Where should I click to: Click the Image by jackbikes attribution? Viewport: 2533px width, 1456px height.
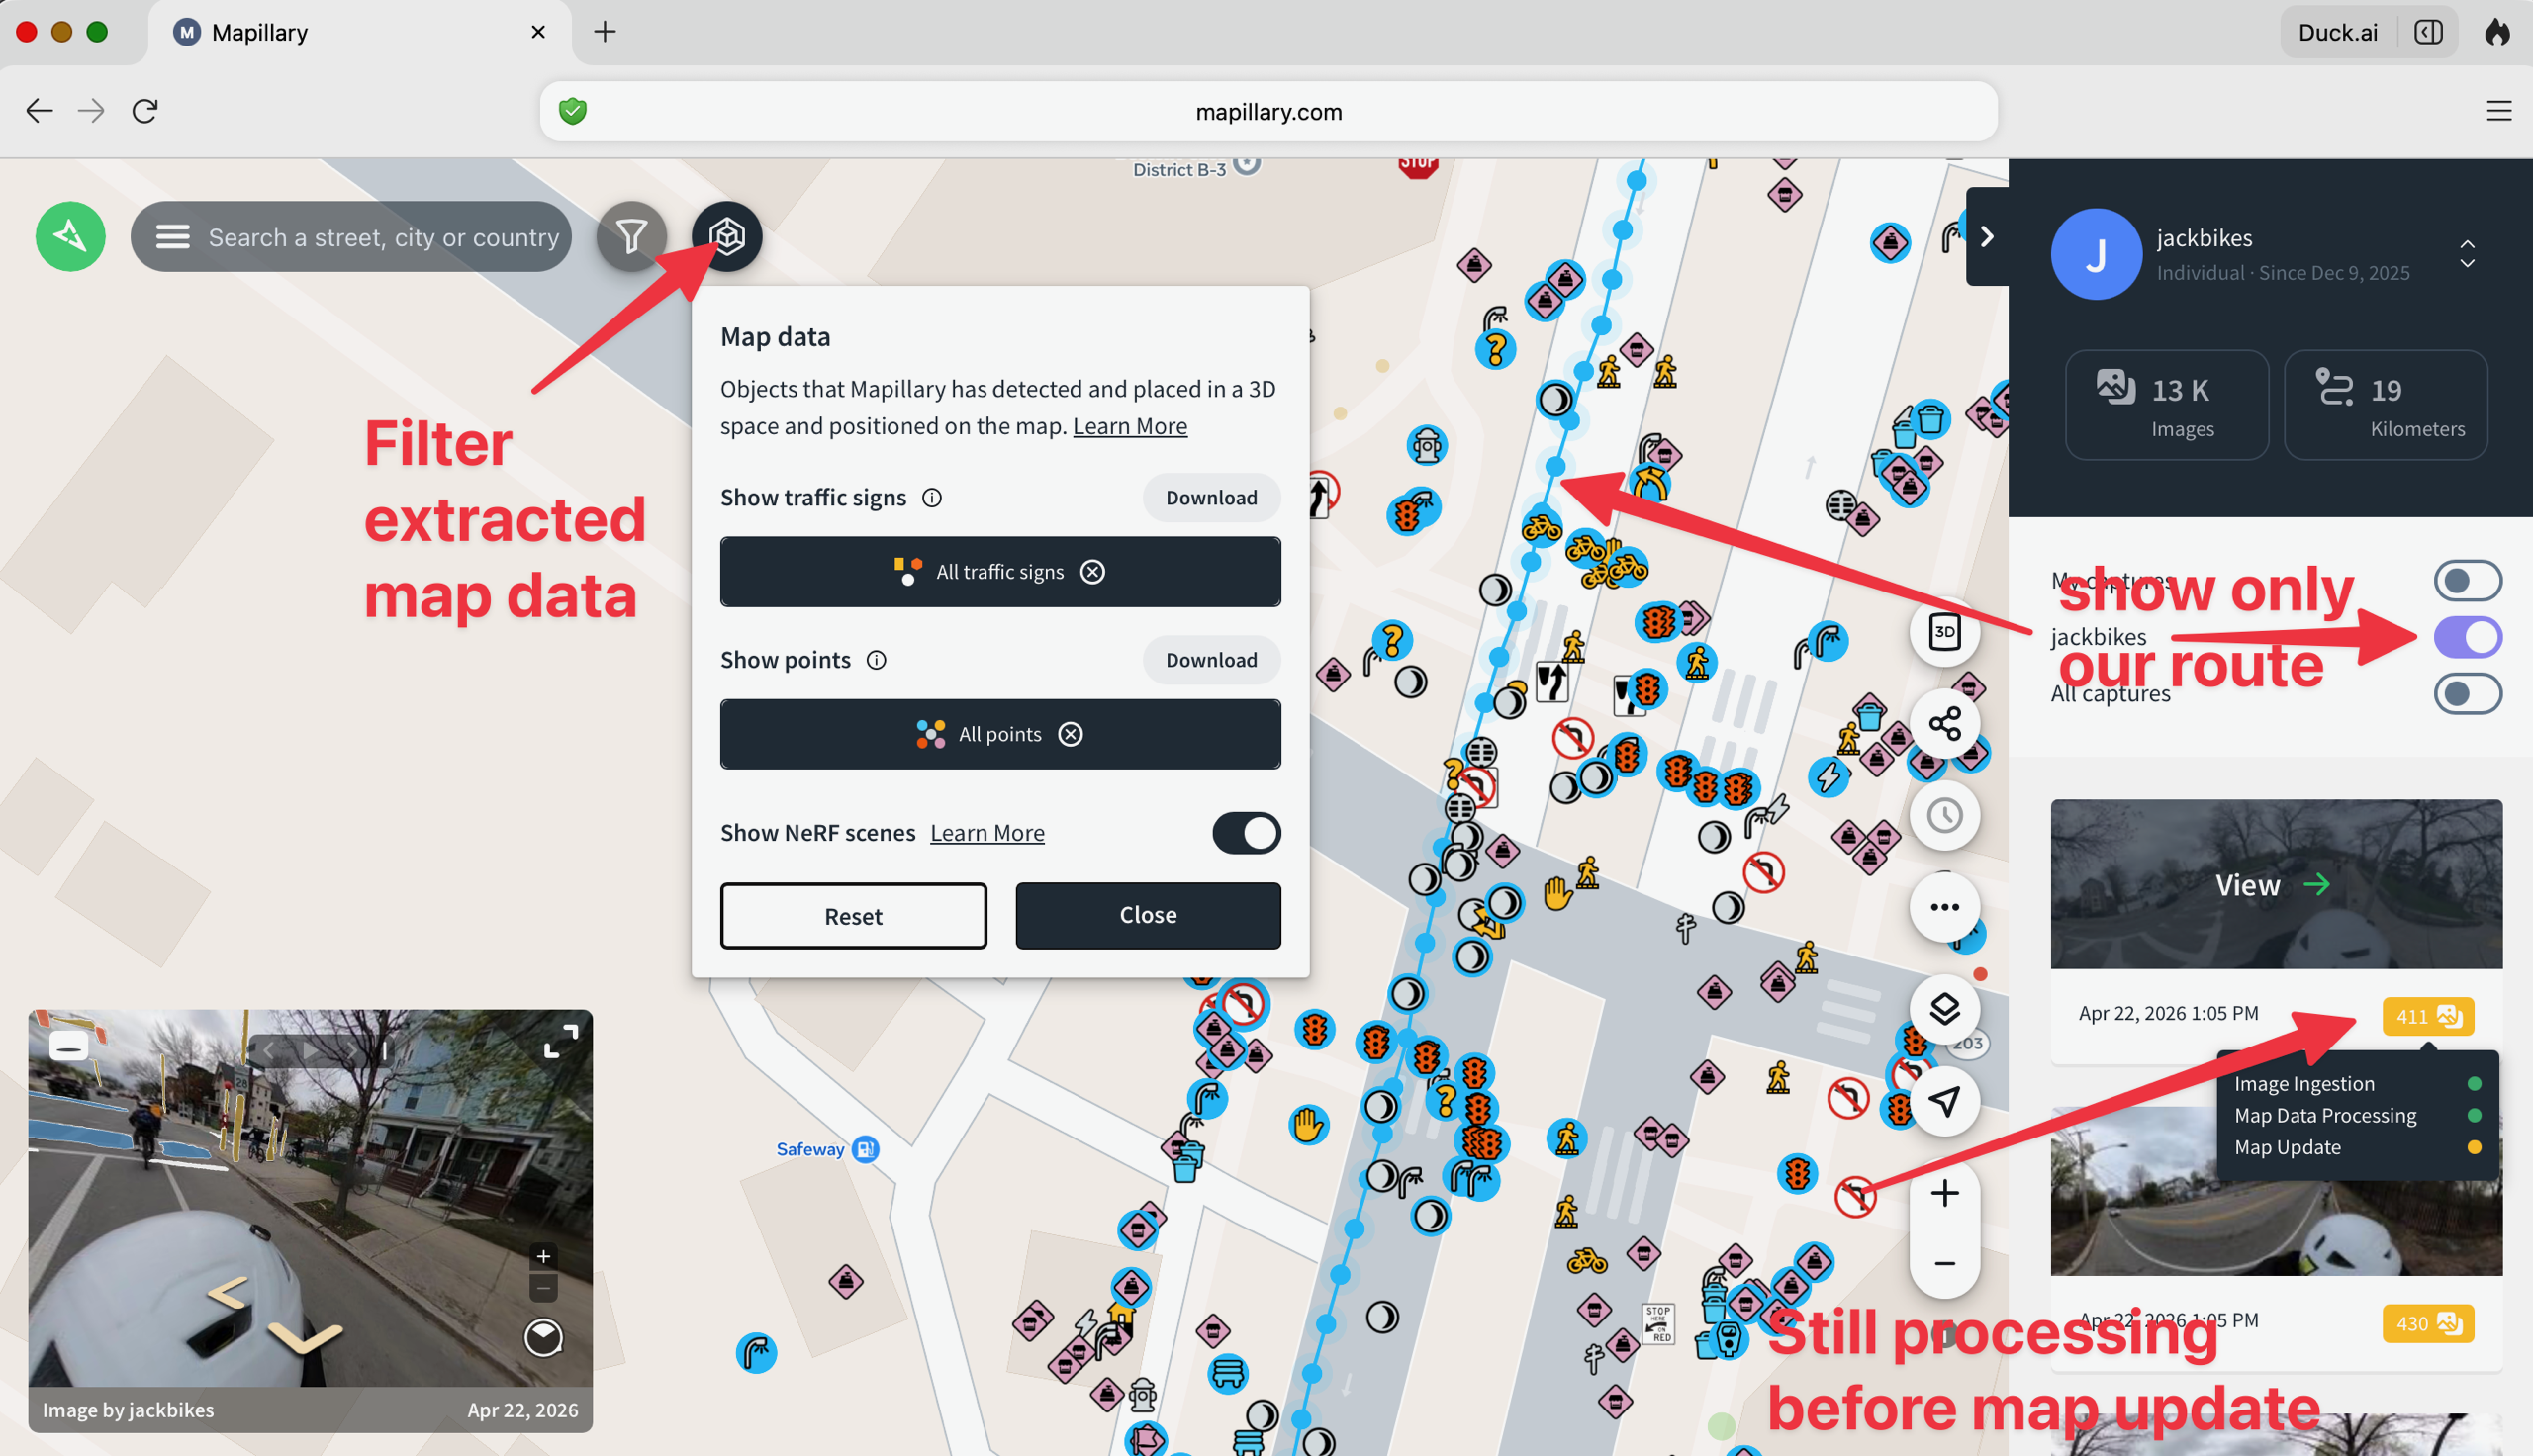pyautogui.click(x=128, y=1410)
